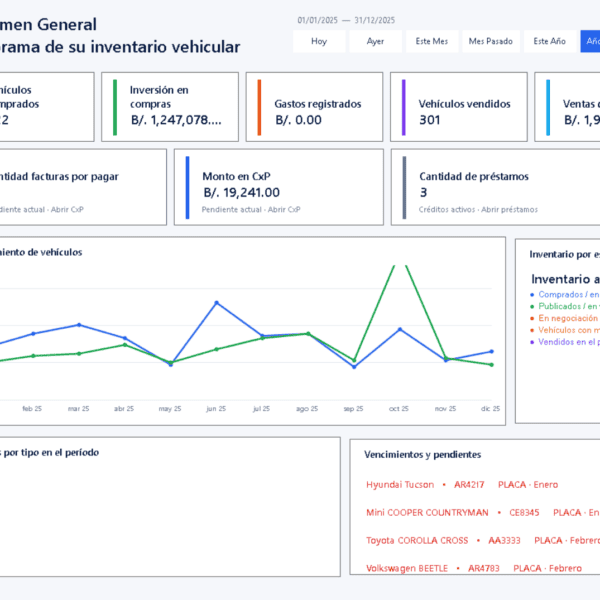600x600 pixels.
Task: Click the blue data point for mar 25
Action: (79, 325)
